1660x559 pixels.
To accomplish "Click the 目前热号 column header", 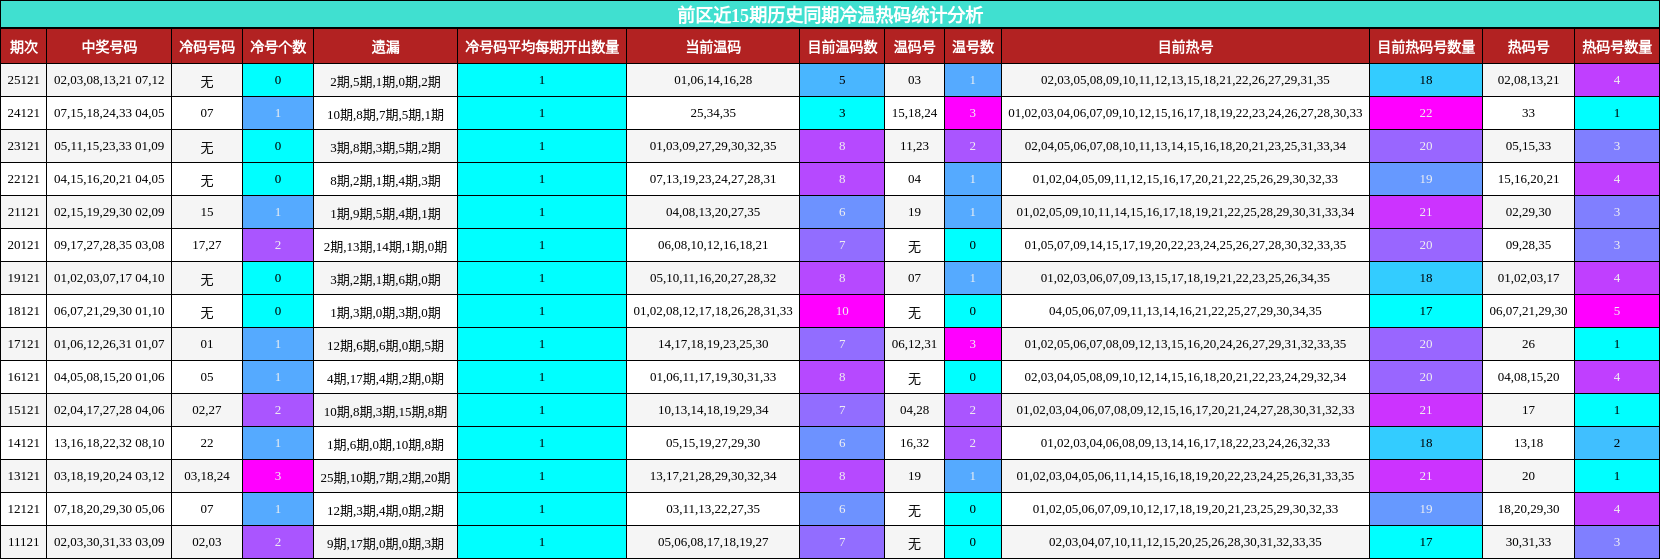I will click(x=1185, y=47).
